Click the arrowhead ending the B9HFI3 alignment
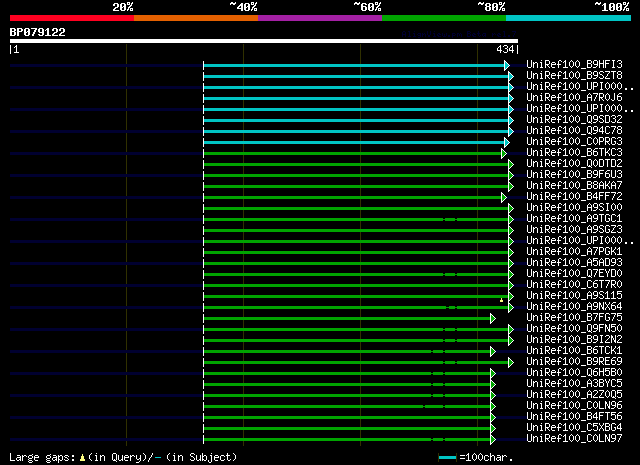The height and width of the screenshot is (465, 640). [507, 65]
